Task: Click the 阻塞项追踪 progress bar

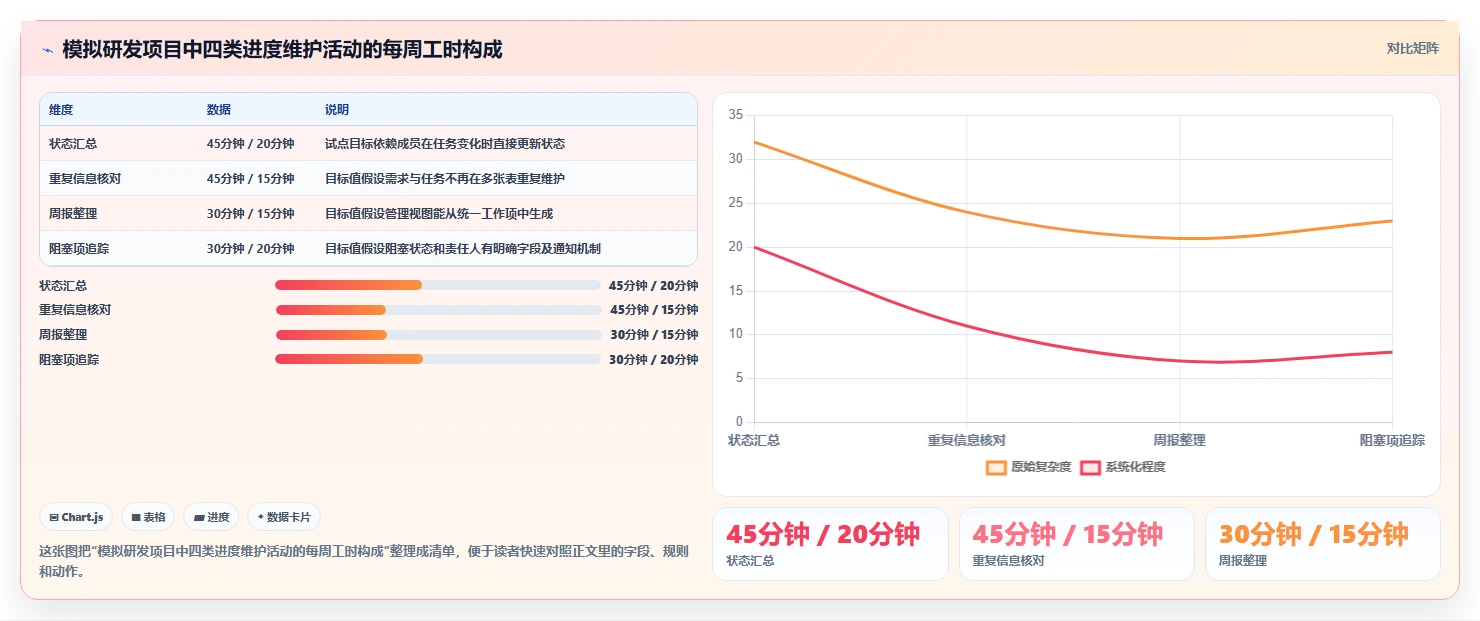Action: (438, 359)
